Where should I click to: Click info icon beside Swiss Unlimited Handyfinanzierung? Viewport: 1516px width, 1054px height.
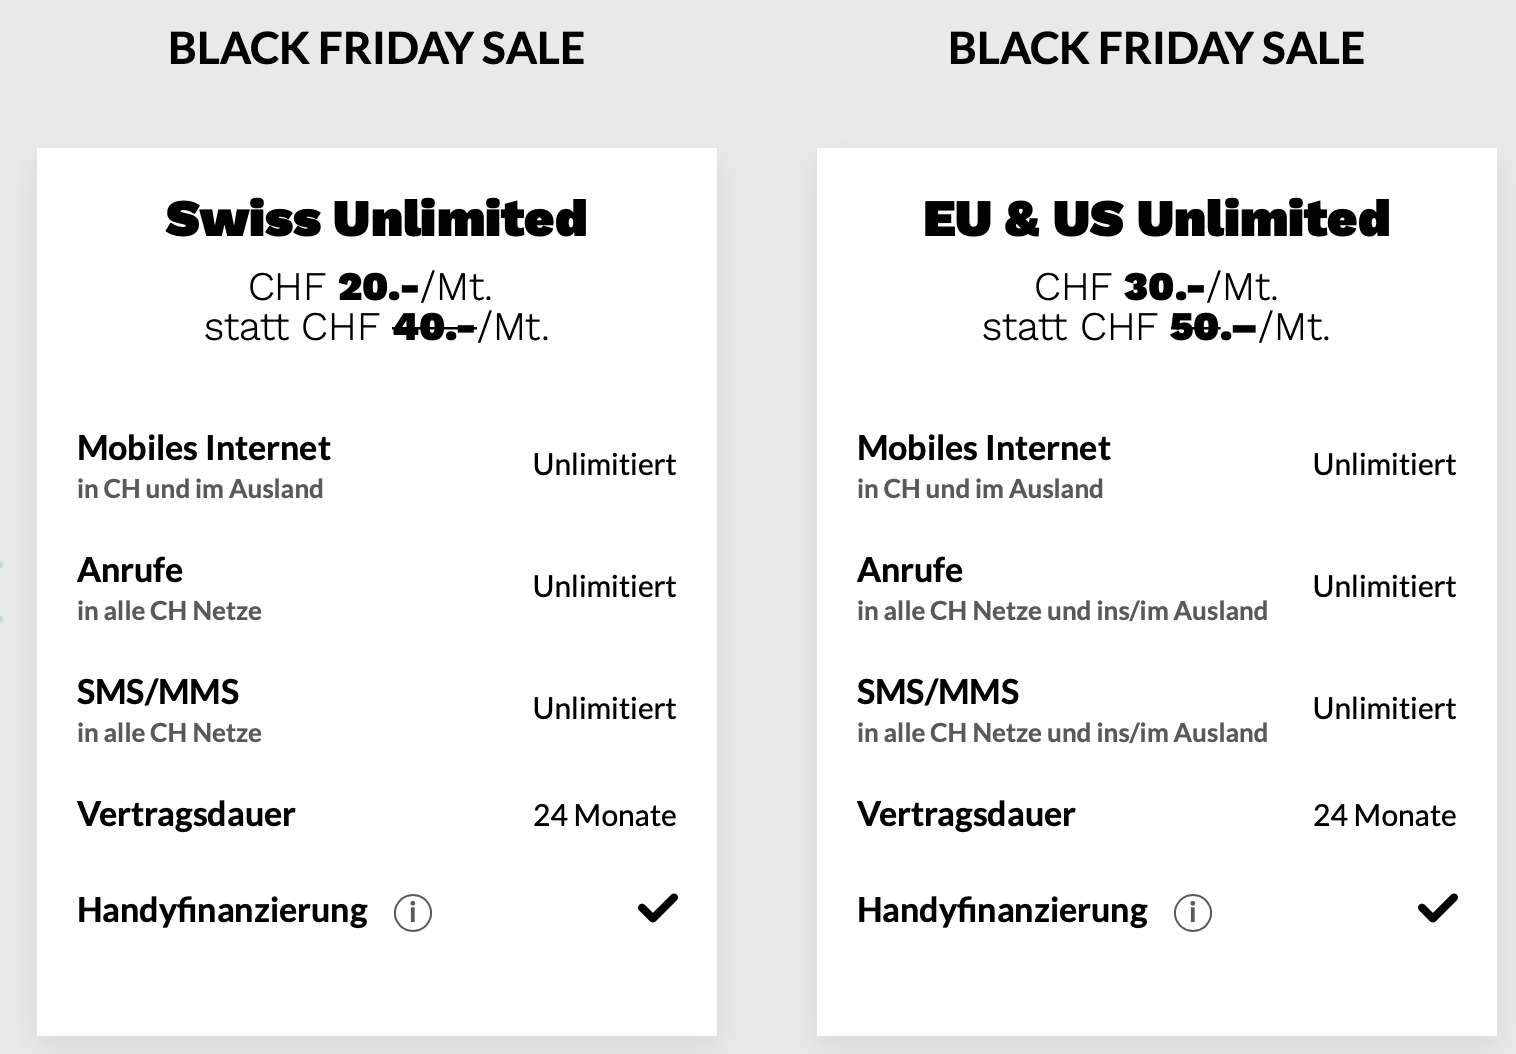click(413, 912)
